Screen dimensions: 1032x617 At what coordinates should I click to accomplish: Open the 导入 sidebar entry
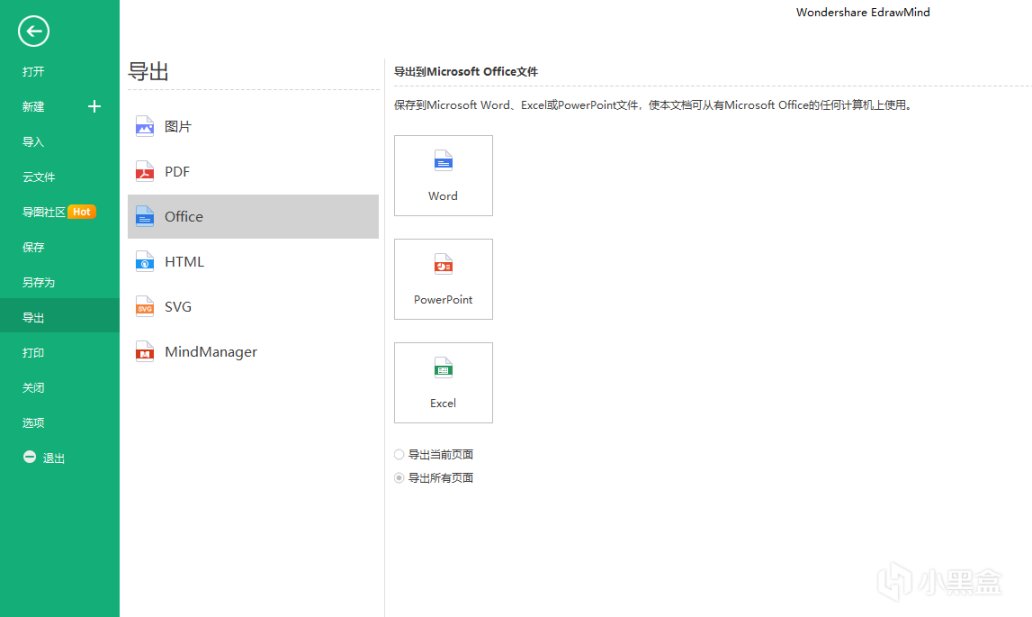pos(34,142)
